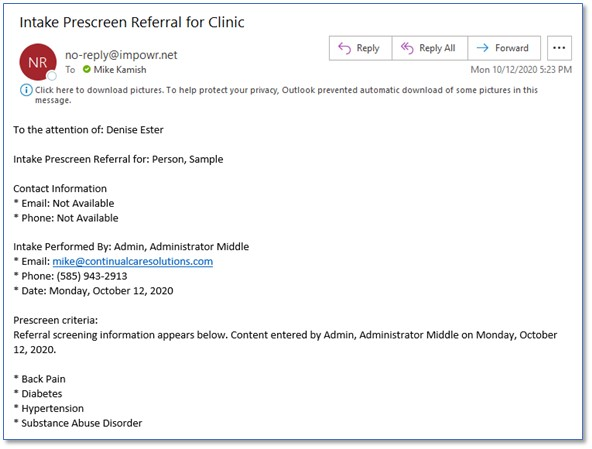Open the more actions ellipsis menu
This screenshot has height=449, width=592.
click(559, 48)
